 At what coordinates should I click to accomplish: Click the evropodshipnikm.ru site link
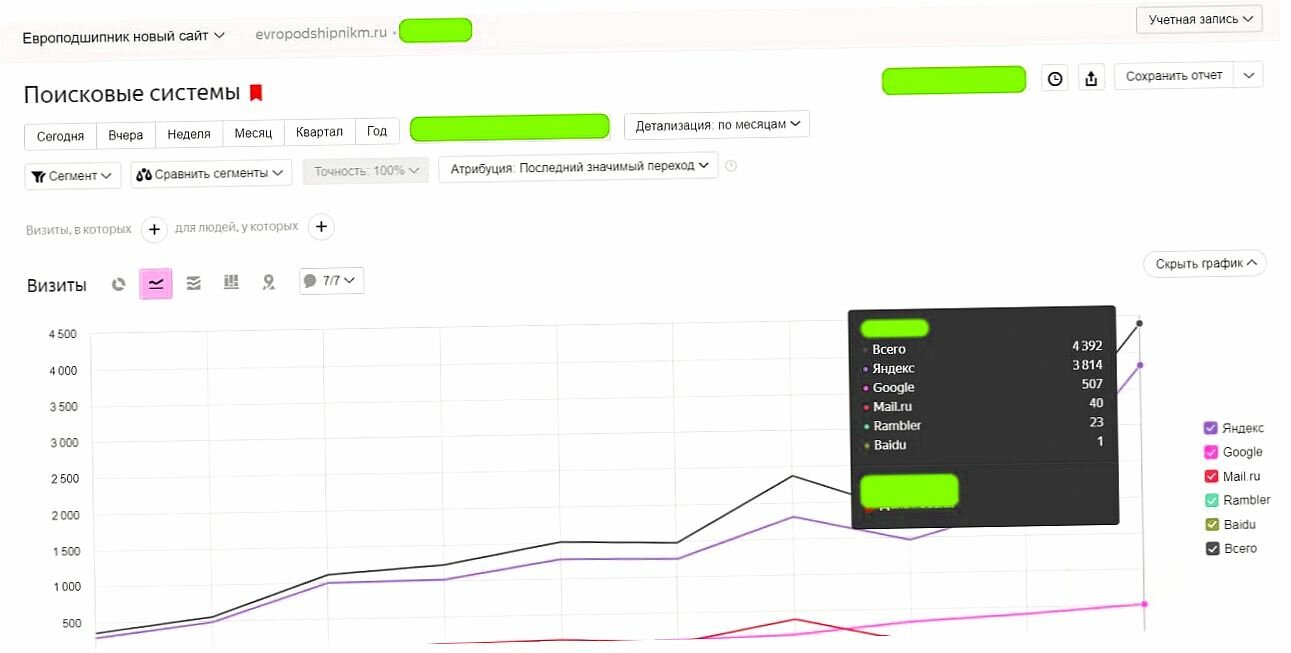(x=321, y=32)
